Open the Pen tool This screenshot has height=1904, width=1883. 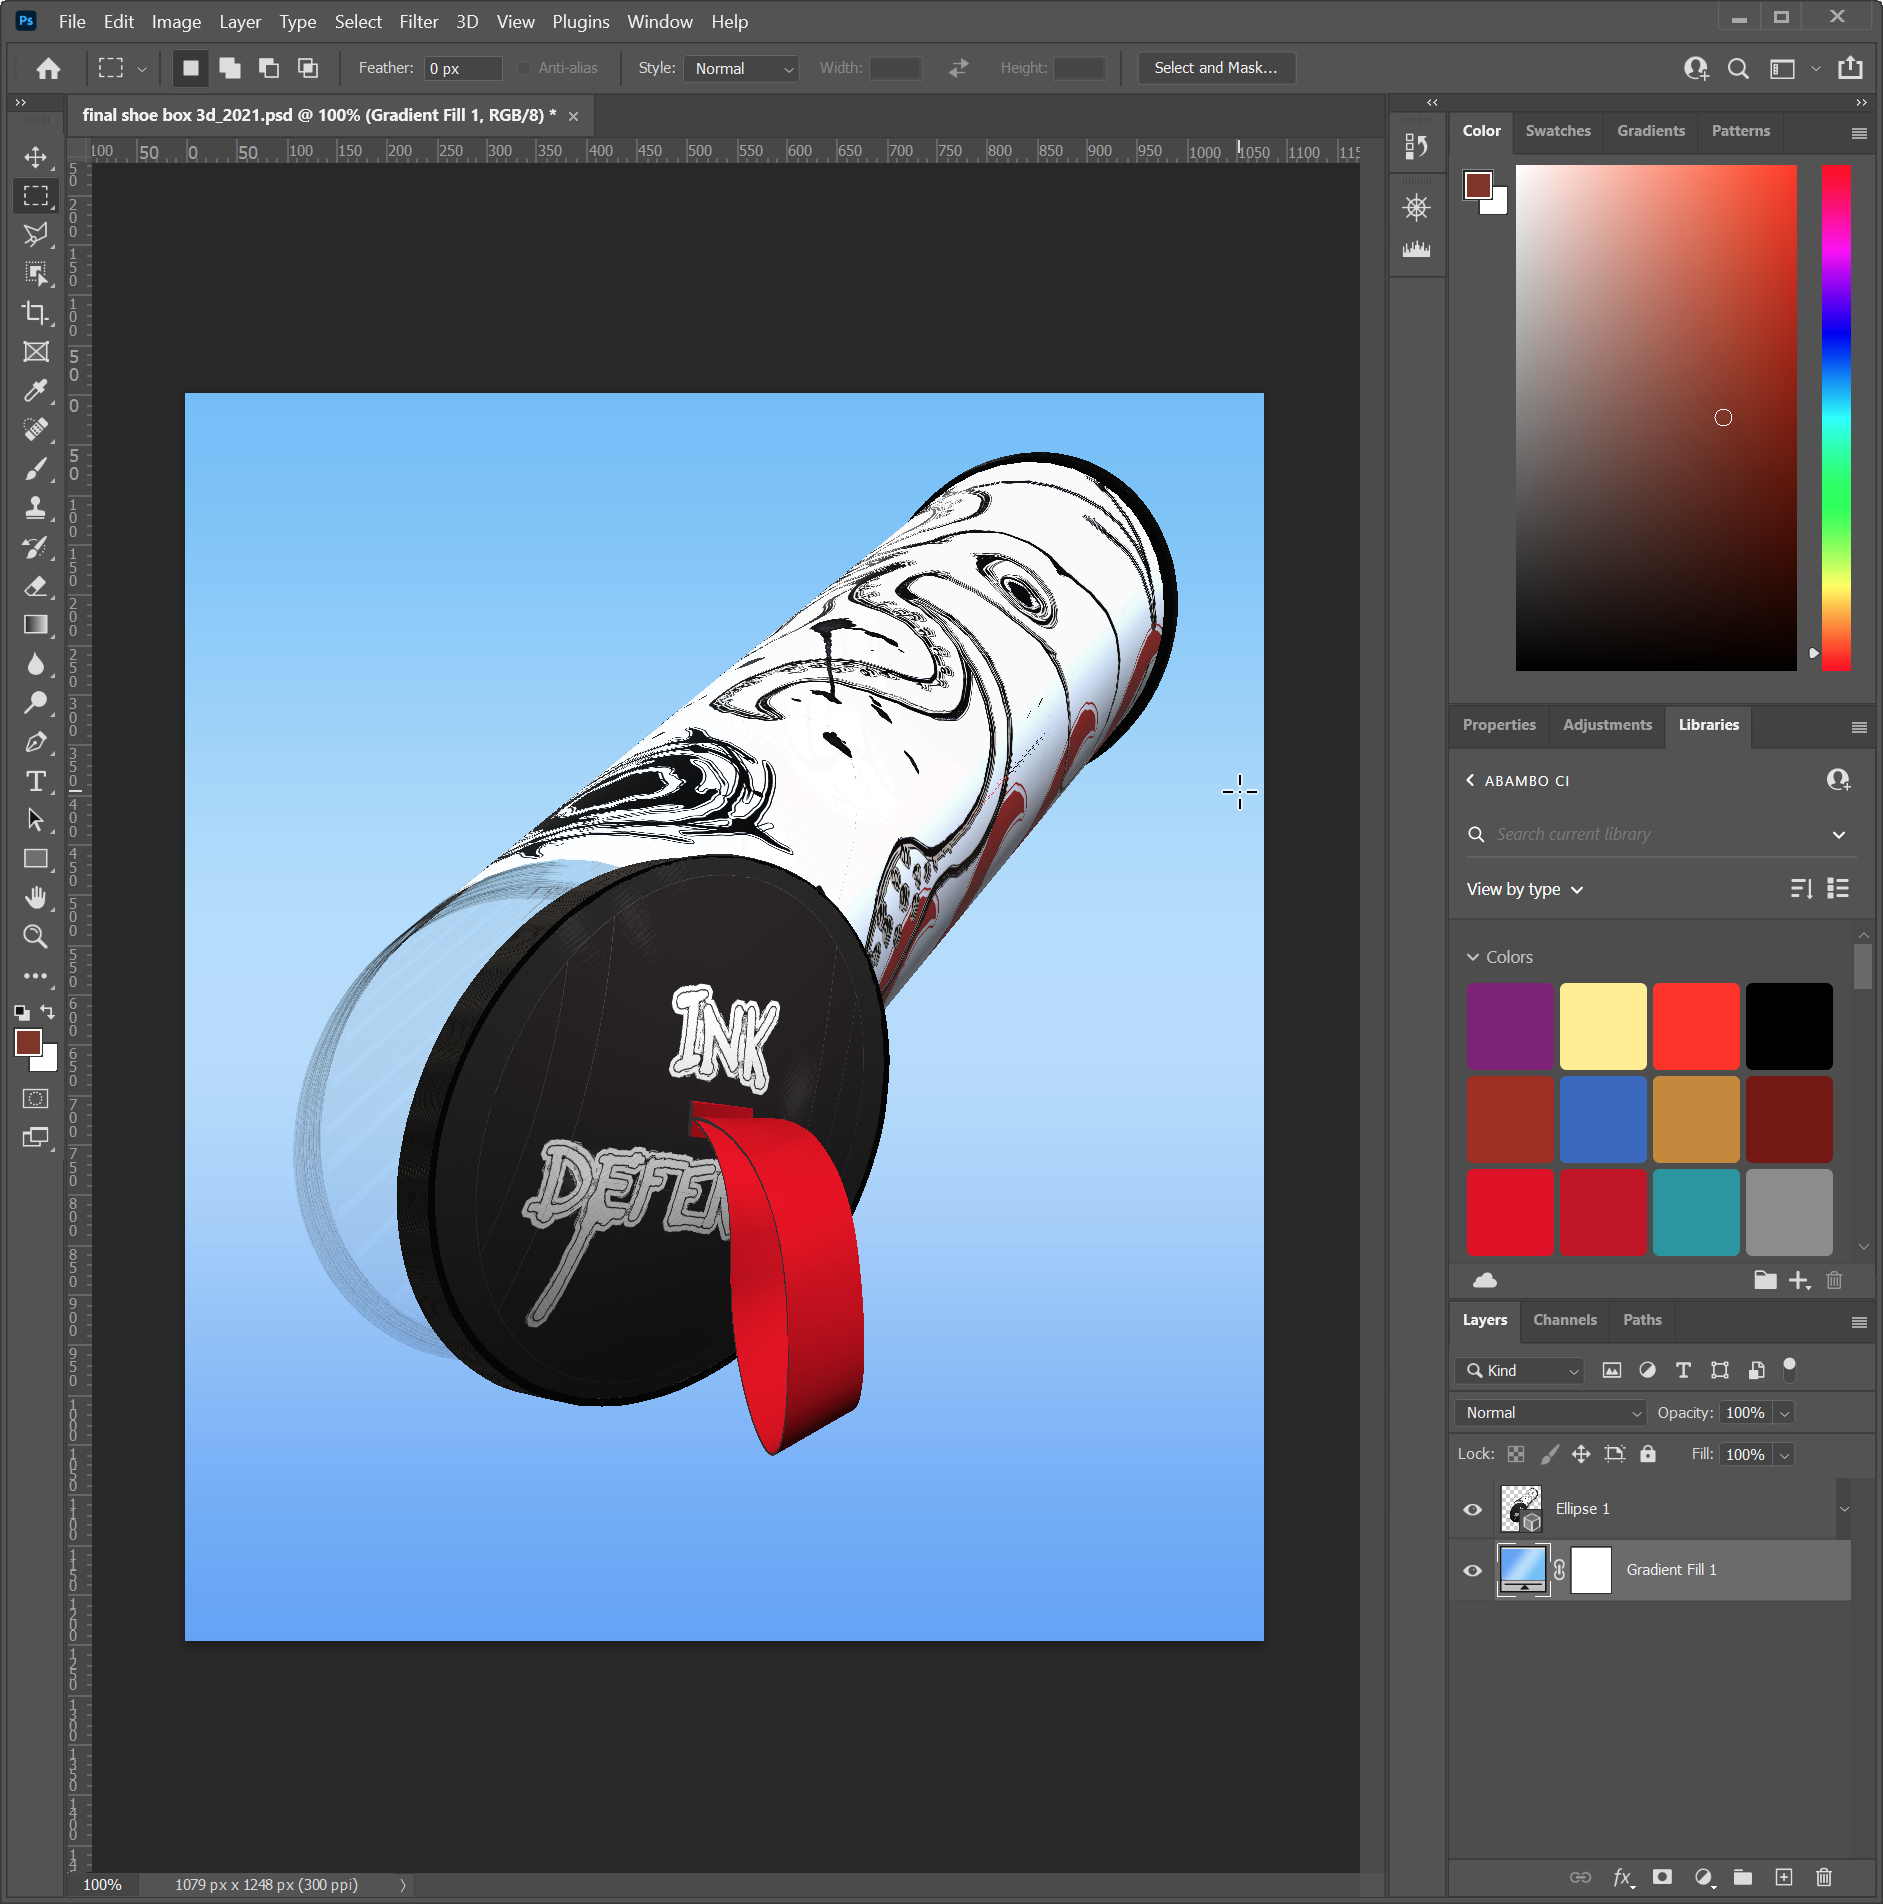click(x=35, y=742)
